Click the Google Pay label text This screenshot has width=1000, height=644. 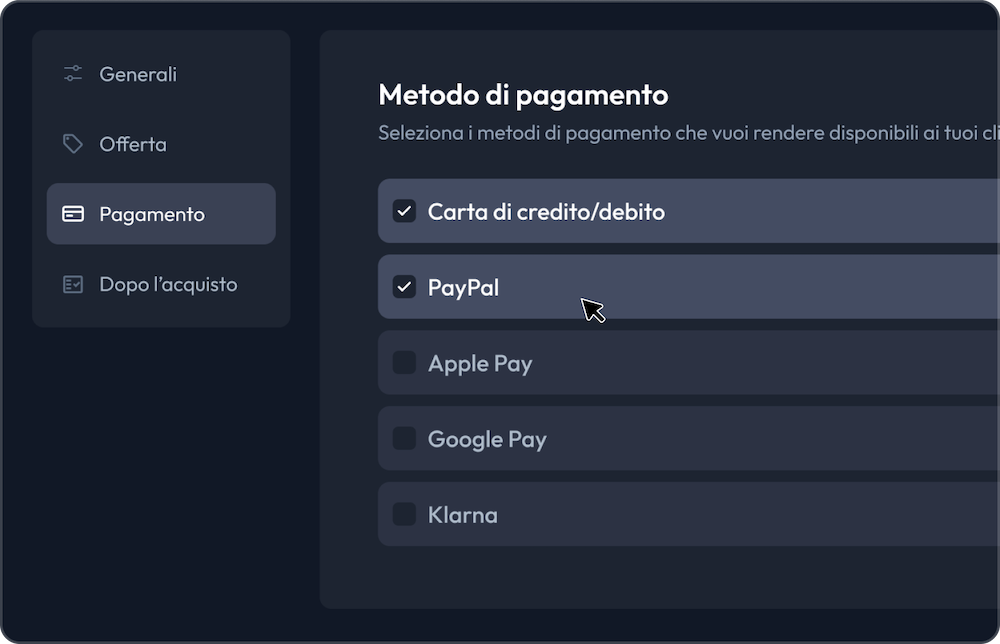pos(487,440)
